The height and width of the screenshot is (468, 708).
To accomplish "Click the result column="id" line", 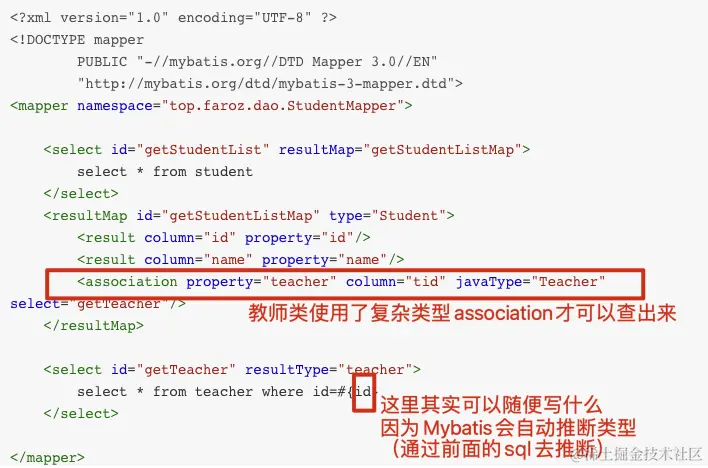I will (x=224, y=238).
